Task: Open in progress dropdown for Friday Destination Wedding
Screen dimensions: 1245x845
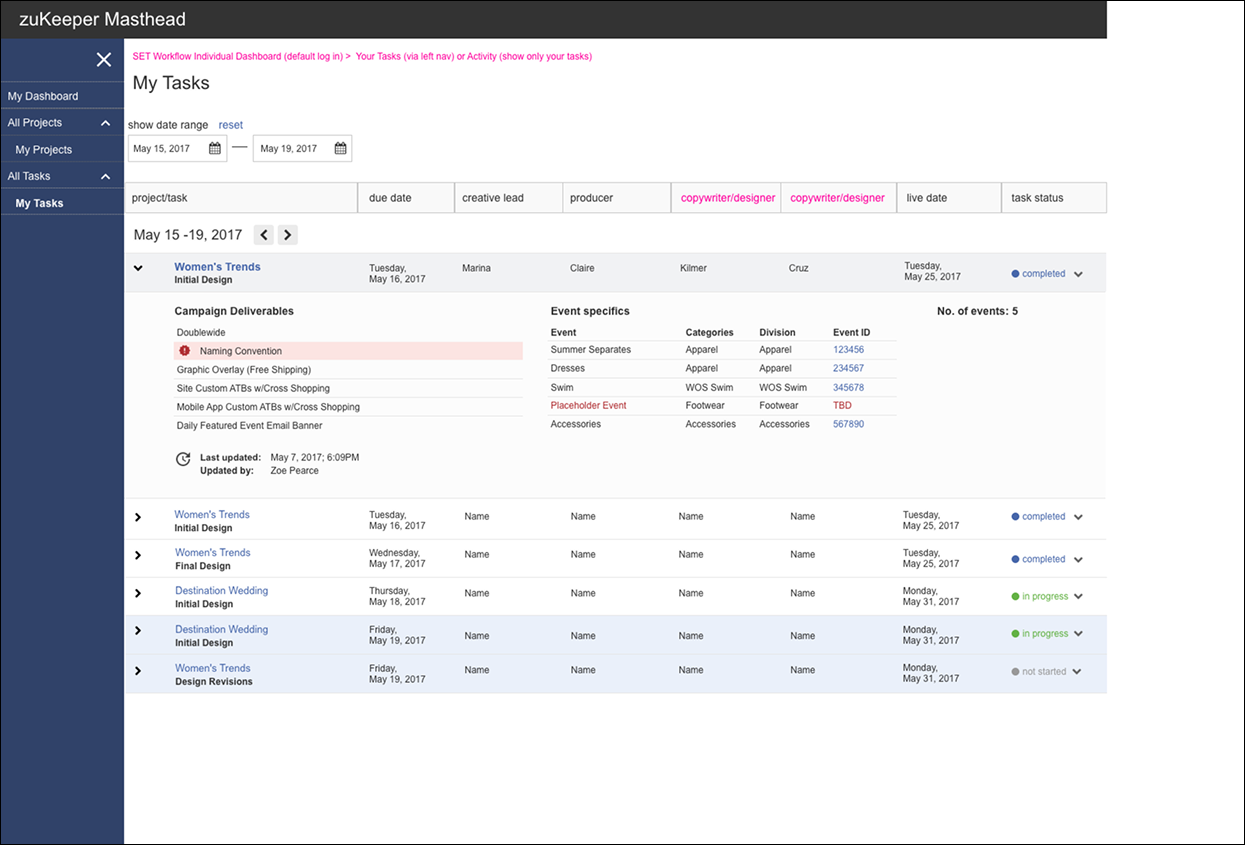Action: (x=1078, y=634)
